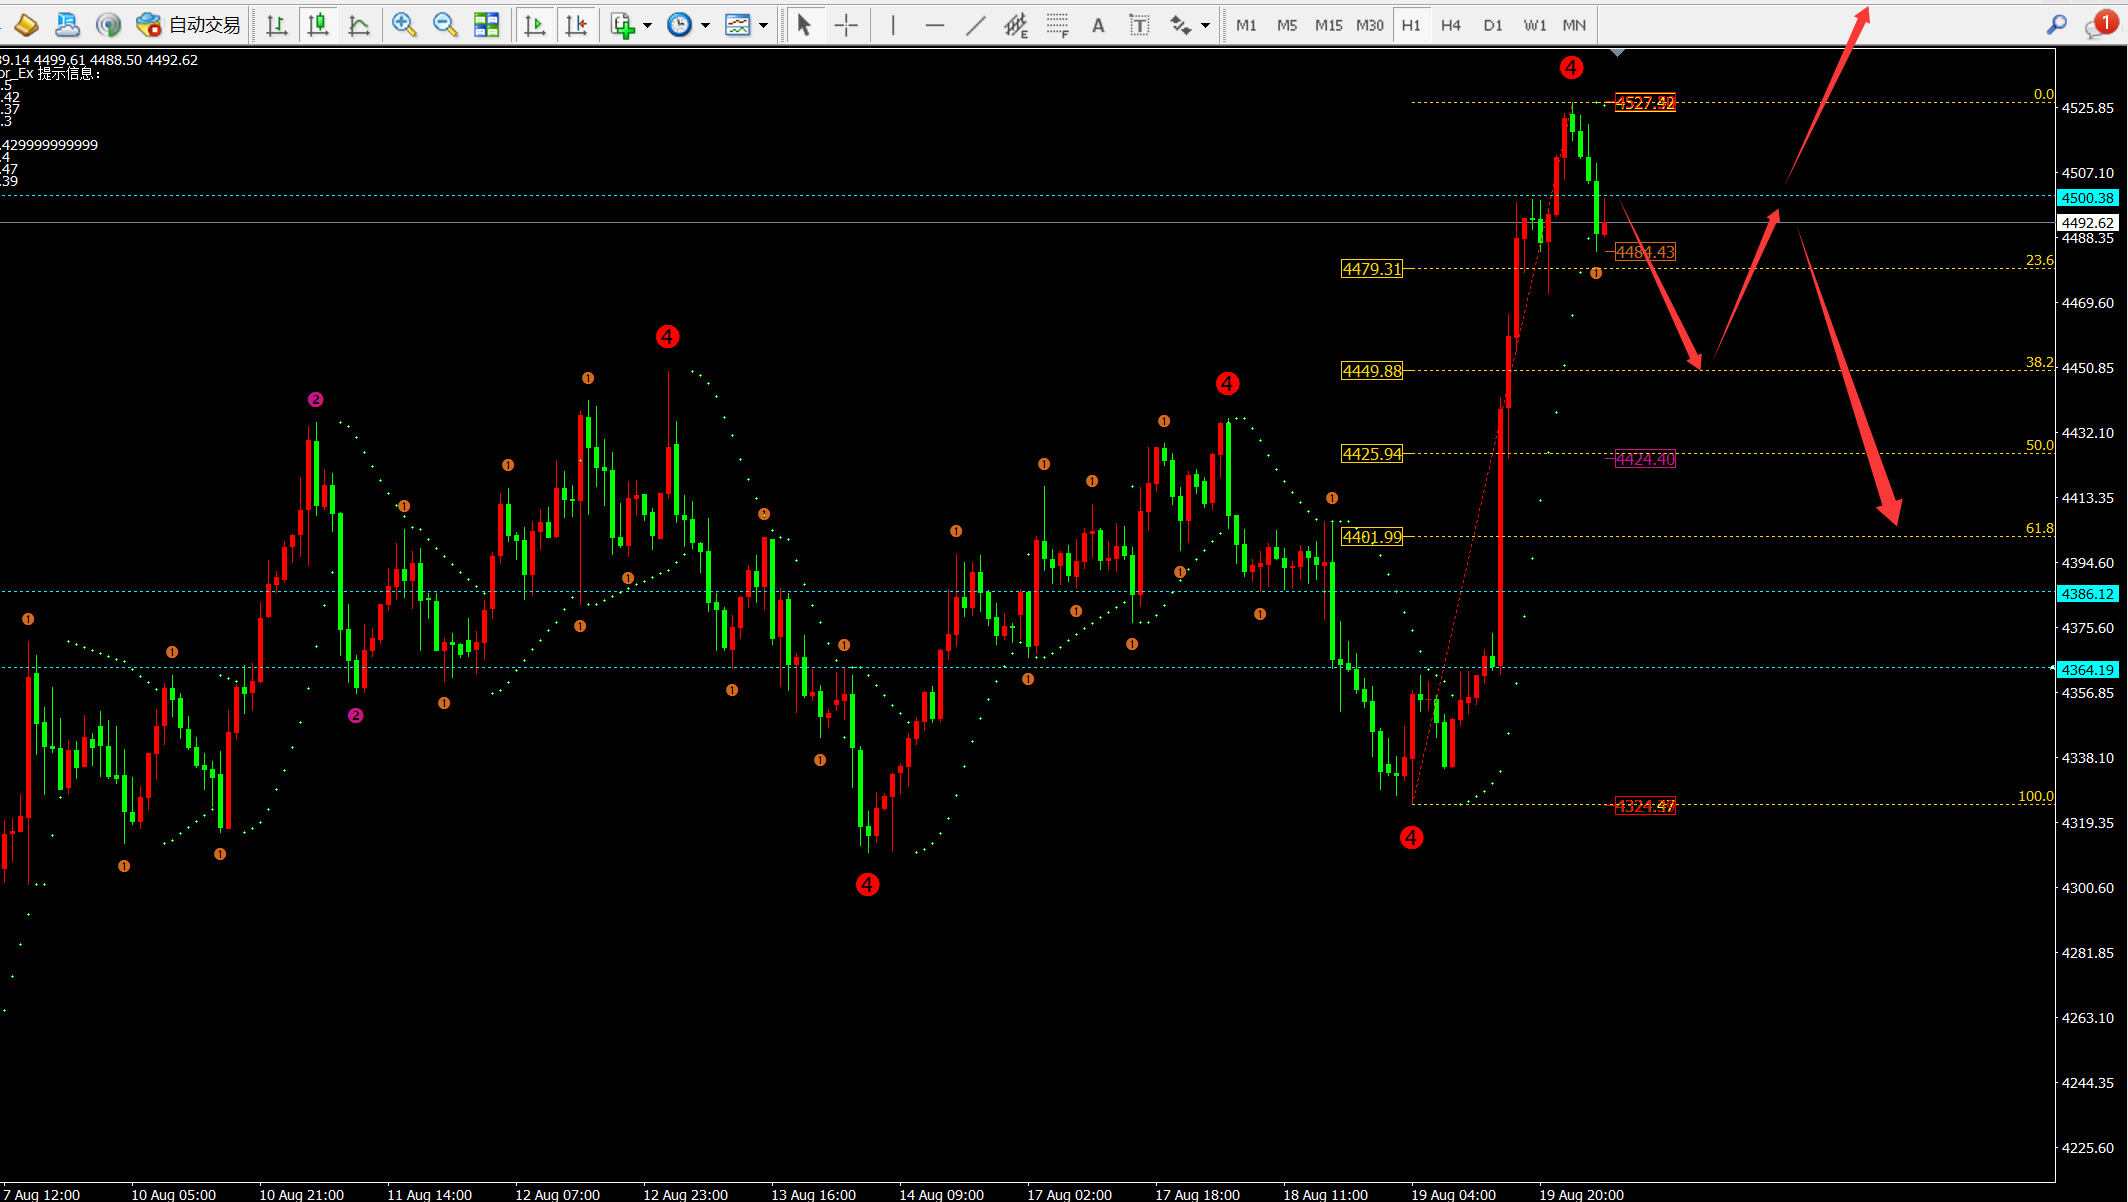Image resolution: width=2128 pixels, height=1202 pixels.
Task: Open the search magnifier icon
Action: pyautogui.click(x=2057, y=25)
